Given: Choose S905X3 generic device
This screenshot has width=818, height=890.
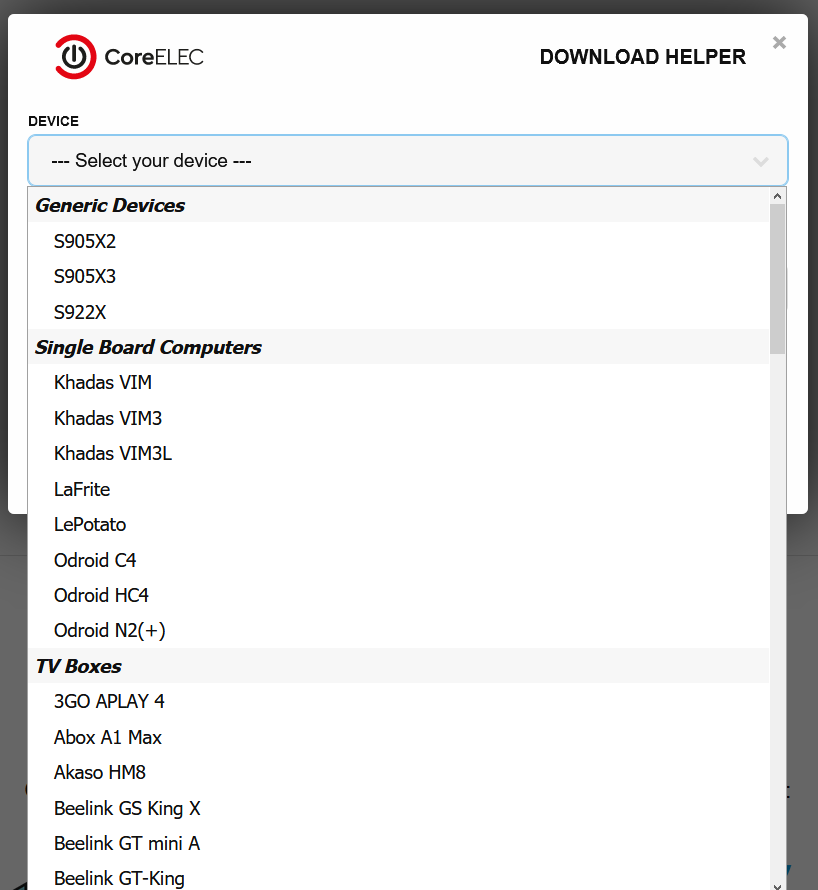Looking at the screenshot, I should 398,276.
